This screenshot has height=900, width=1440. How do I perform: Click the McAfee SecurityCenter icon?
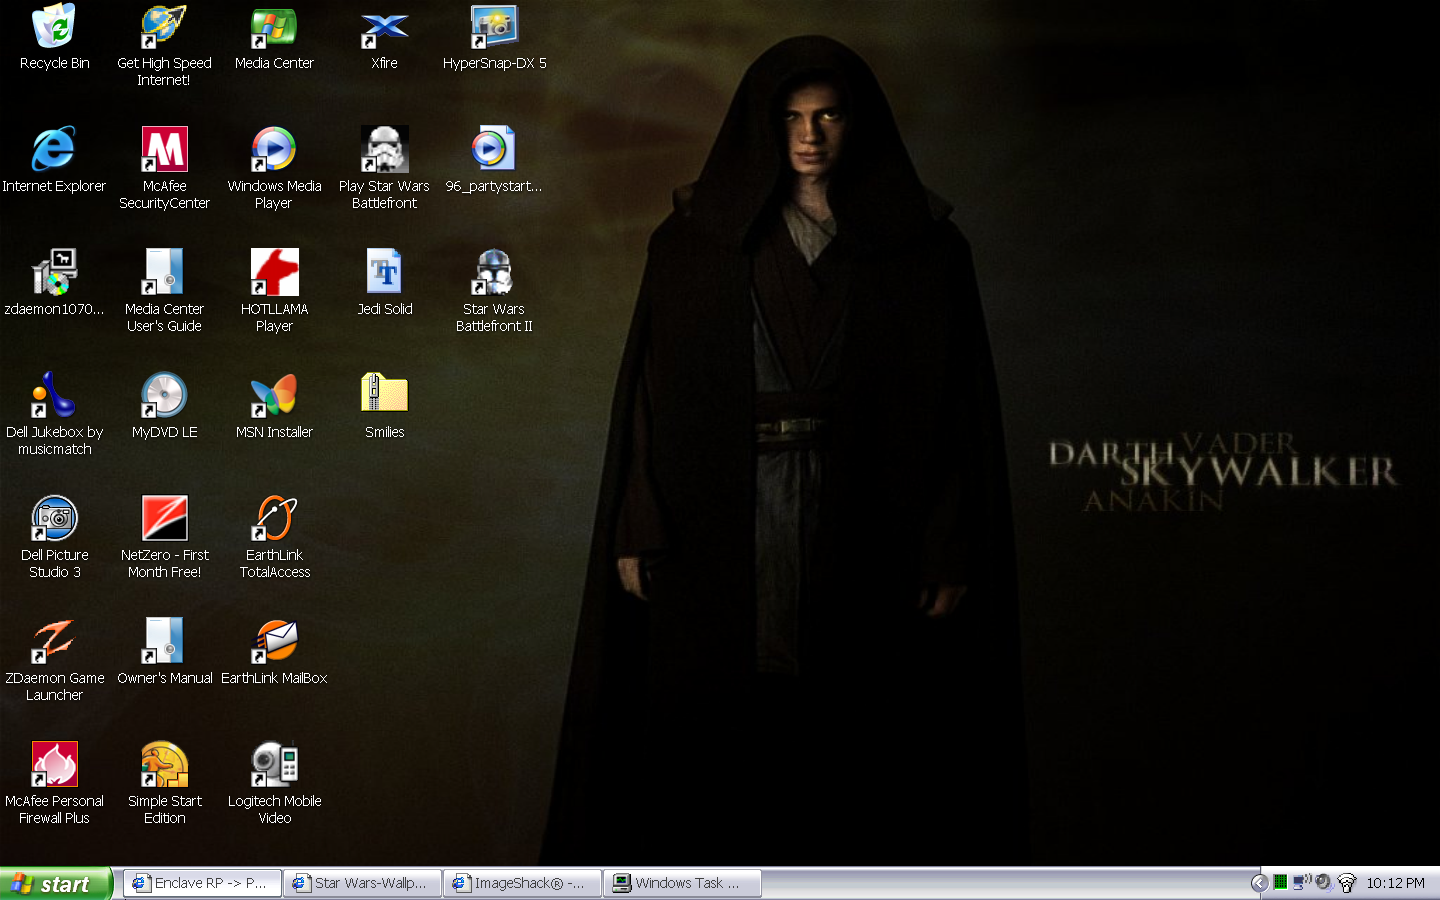click(164, 150)
